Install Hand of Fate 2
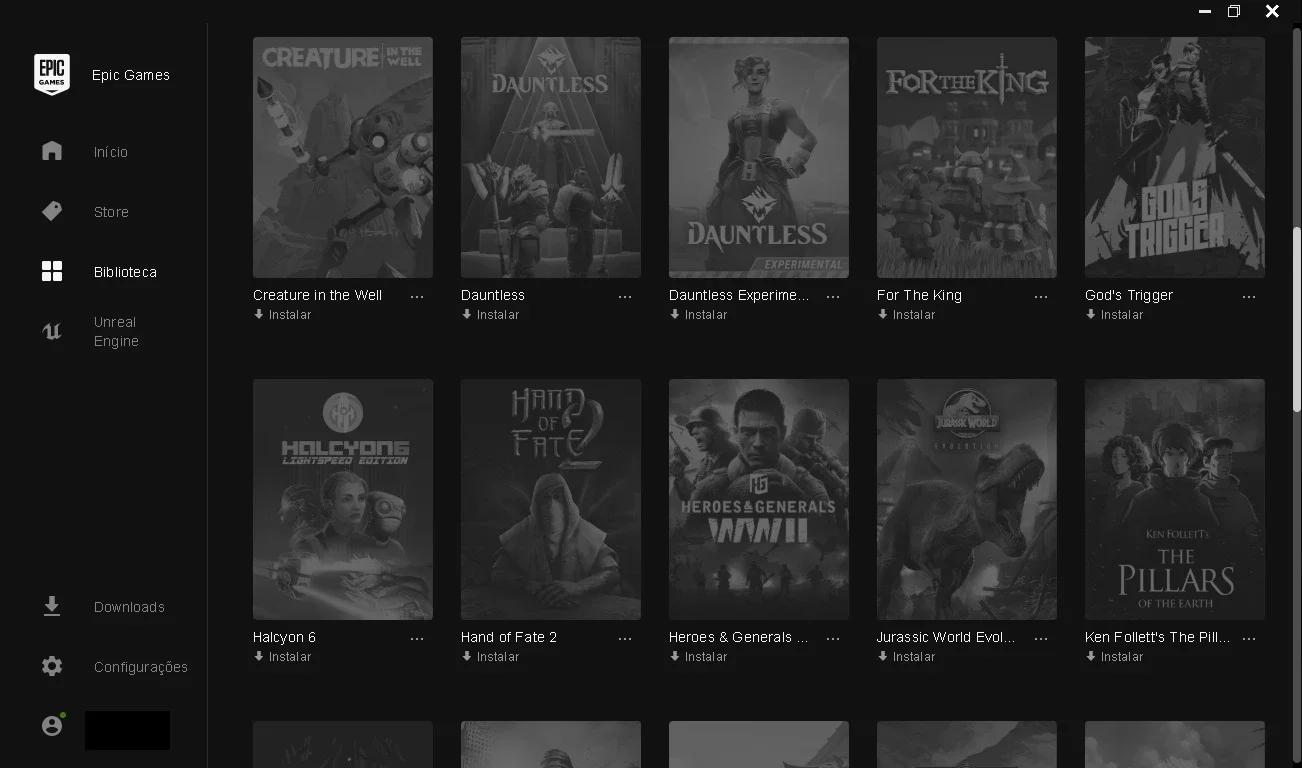 click(490, 657)
